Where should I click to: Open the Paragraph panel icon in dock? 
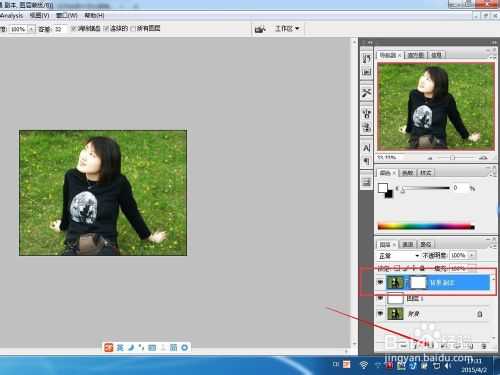[367, 161]
